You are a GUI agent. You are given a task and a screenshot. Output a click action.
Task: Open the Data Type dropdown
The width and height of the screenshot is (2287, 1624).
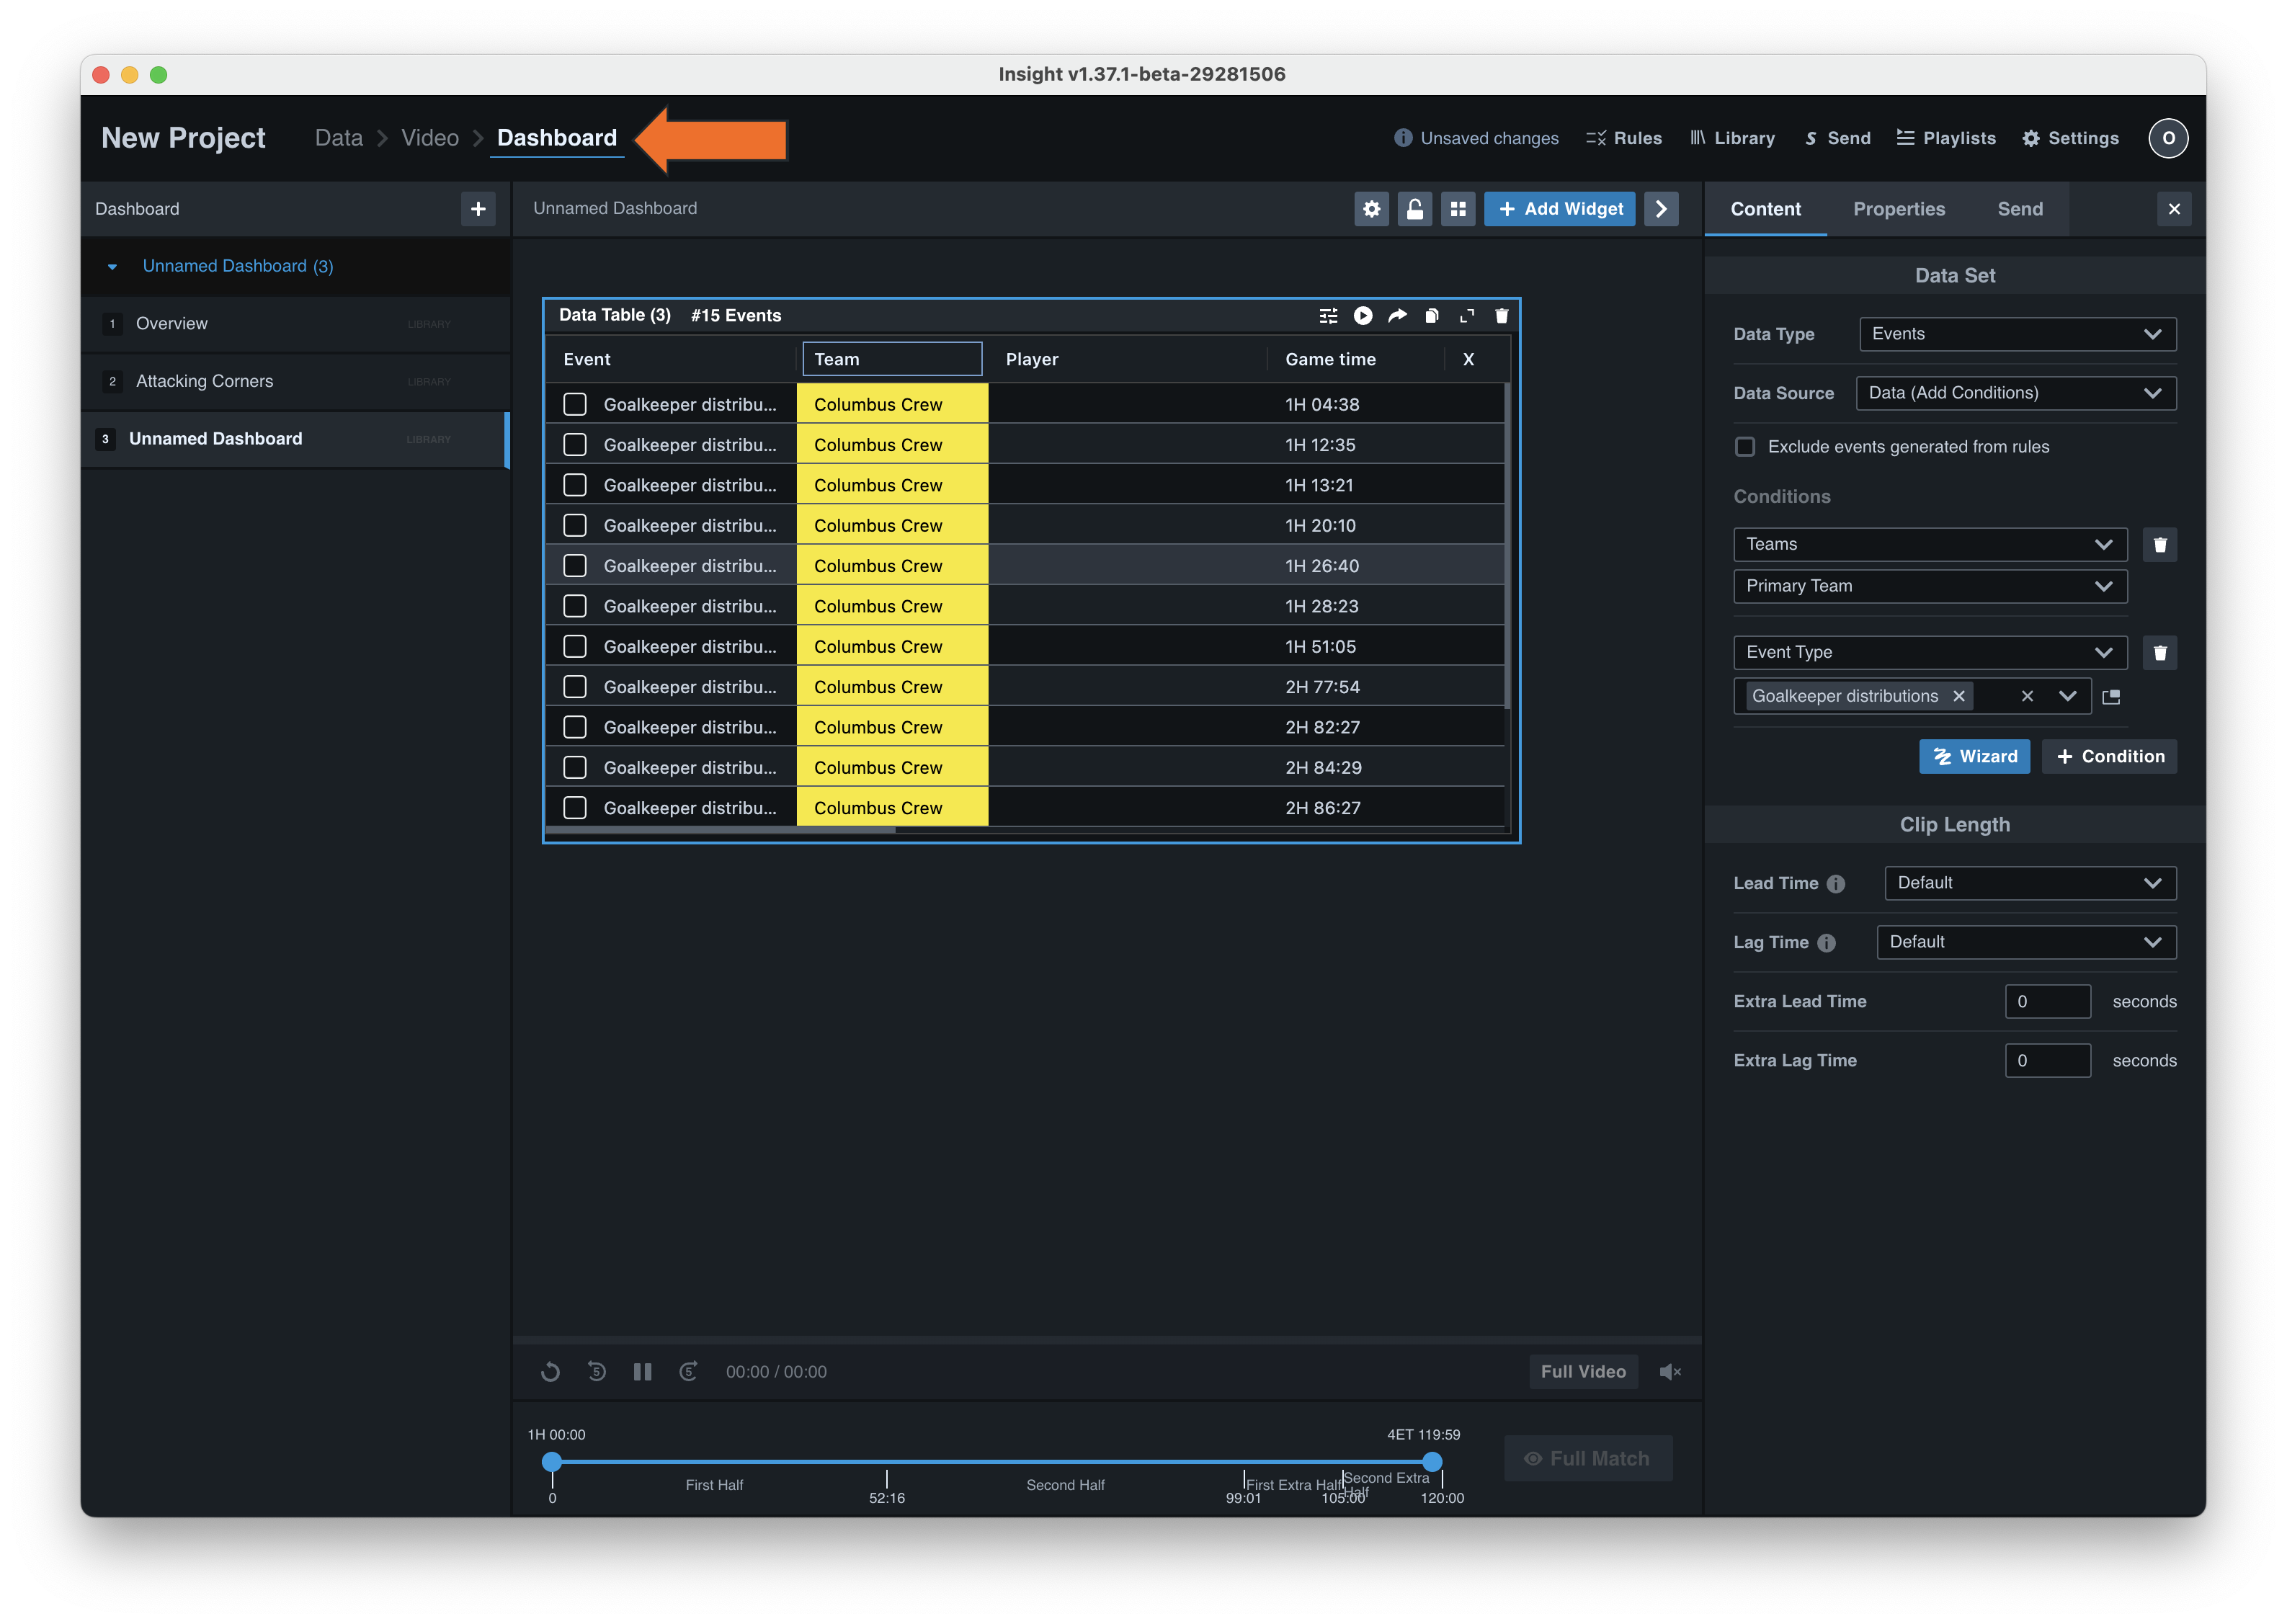(x=2017, y=334)
